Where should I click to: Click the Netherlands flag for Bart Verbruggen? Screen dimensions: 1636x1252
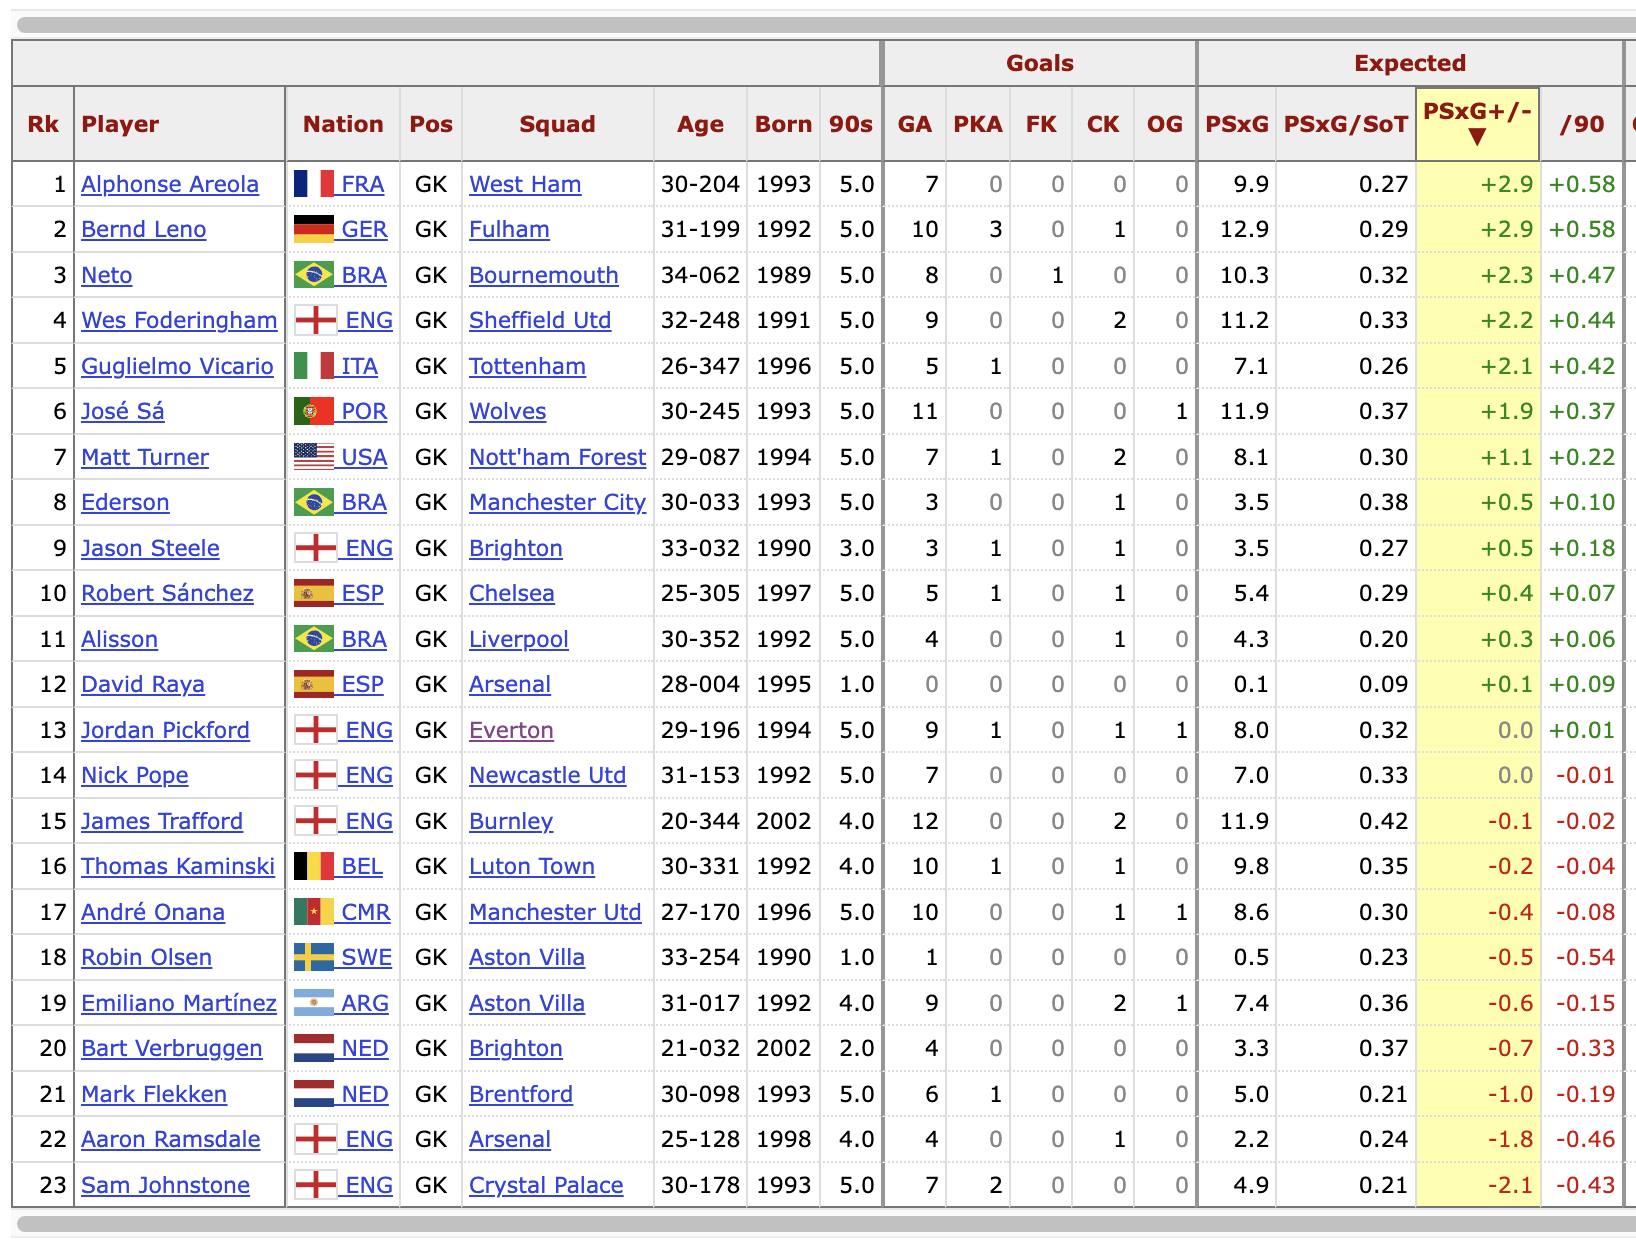point(314,1048)
